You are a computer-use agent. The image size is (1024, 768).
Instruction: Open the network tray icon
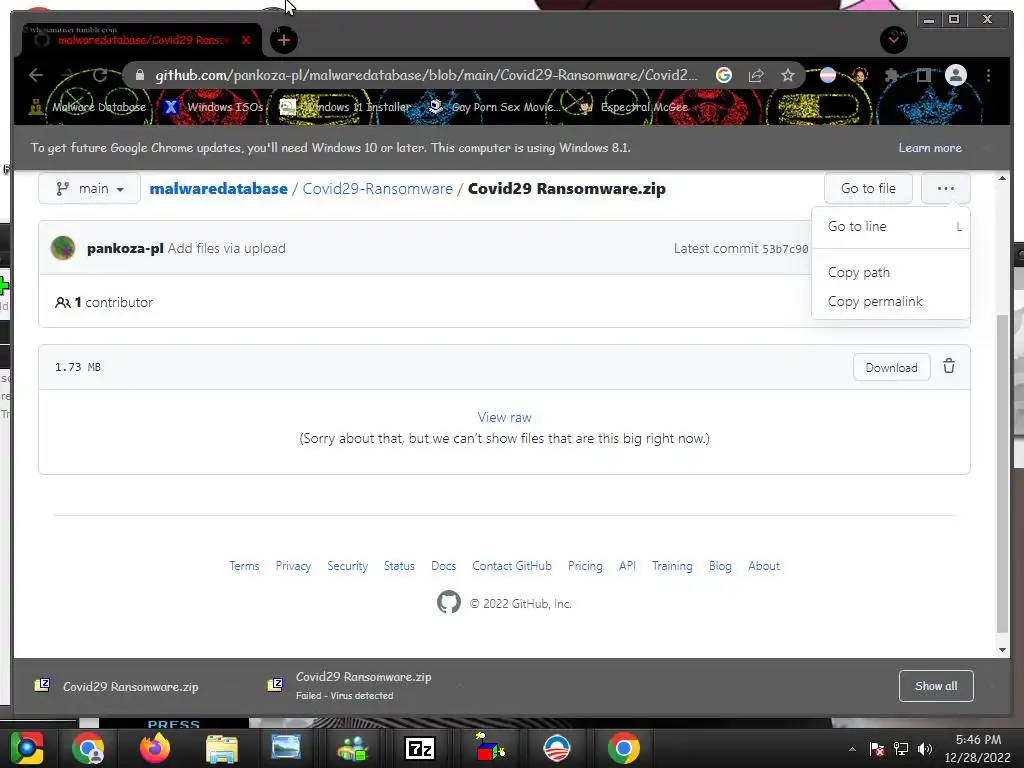coord(901,749)
